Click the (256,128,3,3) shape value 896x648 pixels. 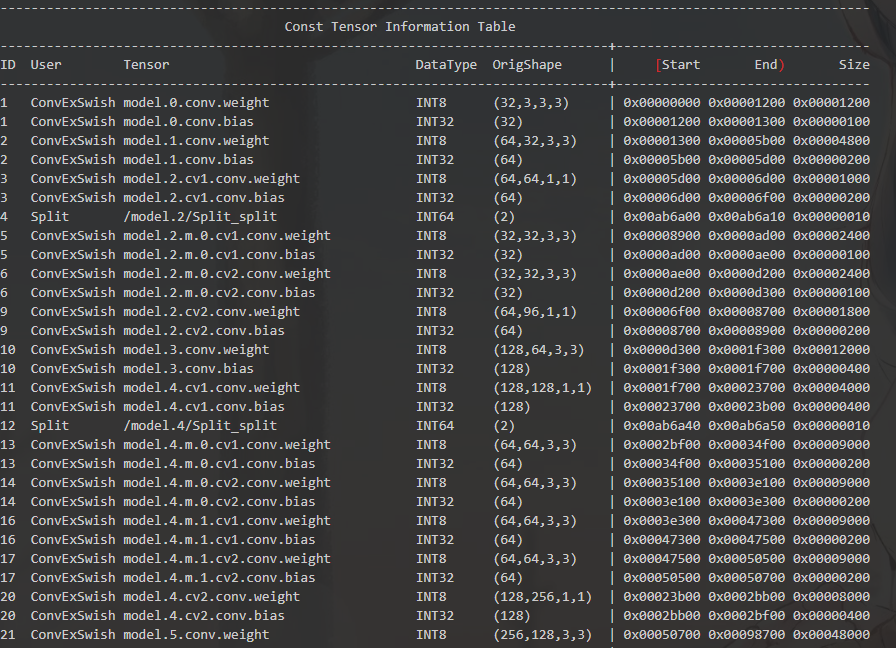pos(542,635)
